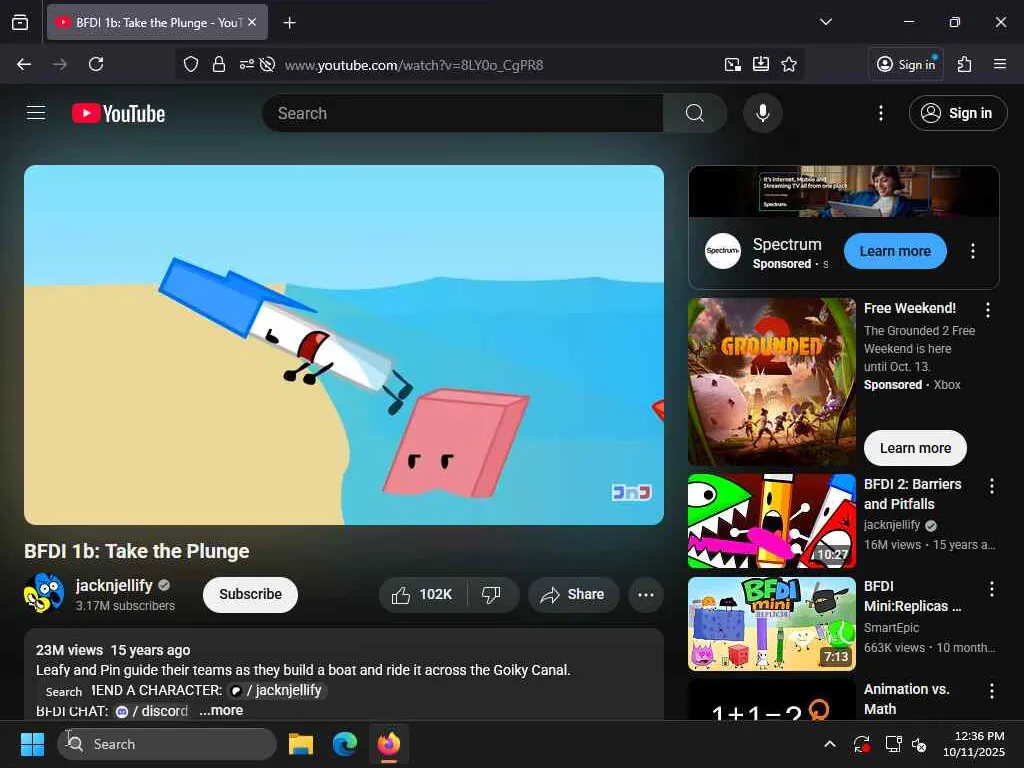Screen dimensions: 1024x768
Task: Like the video (102K)
Action: [x=423, y=594]
